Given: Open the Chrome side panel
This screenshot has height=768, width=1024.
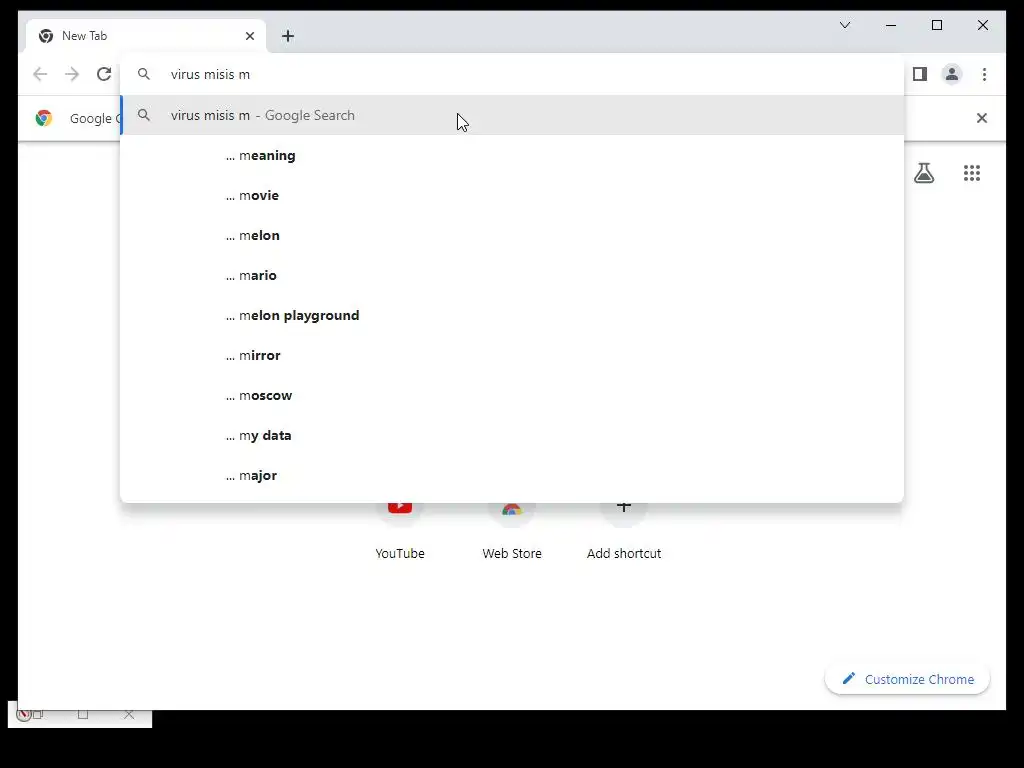Looking at the screenshot, I should click(920, 74).
